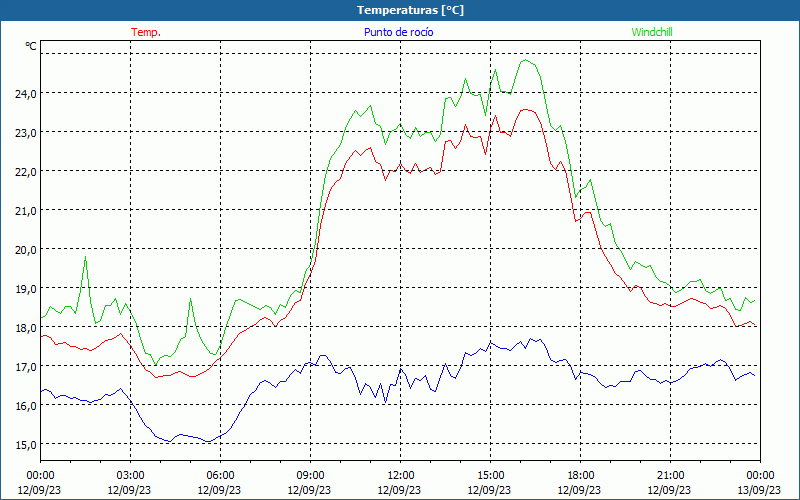Viewport: 800px width, 500px height.
Task: Click the windchill spike near 01:30
Action: coord(85,257)
